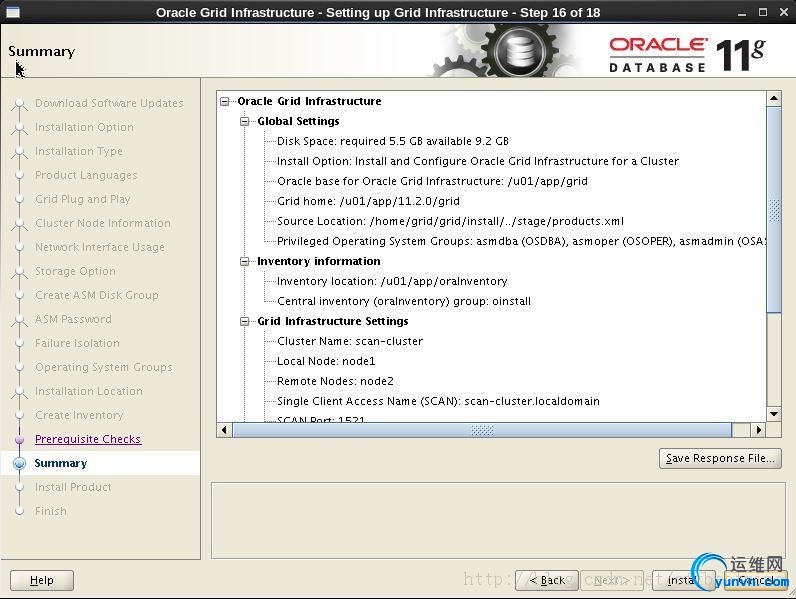
Task: Click the Prerequisite Checks step marker
Action: [20, 439]
